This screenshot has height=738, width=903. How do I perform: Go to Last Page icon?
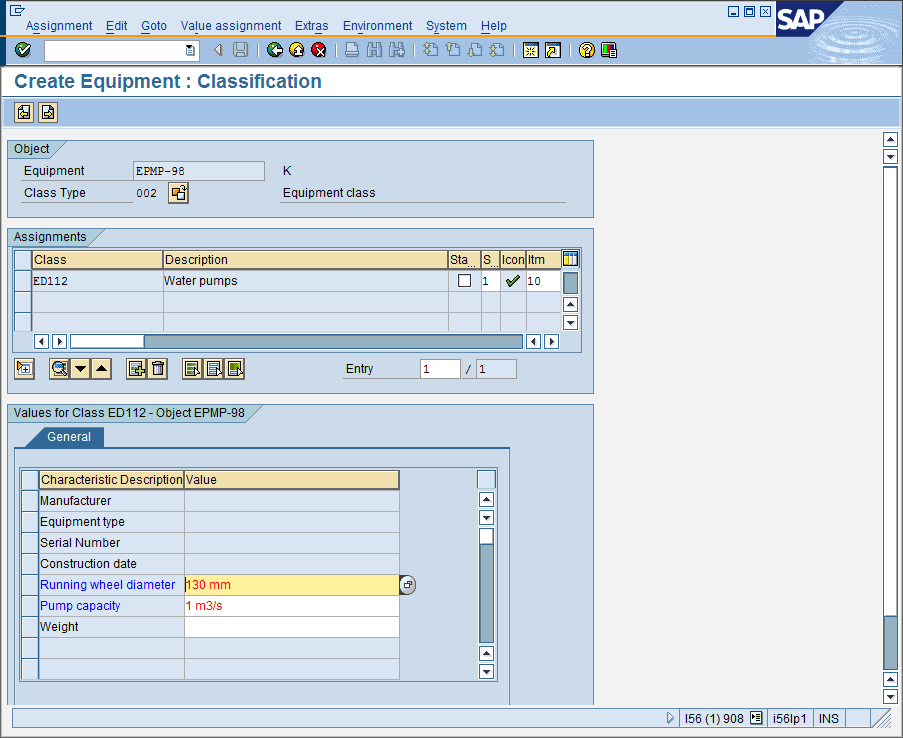(x=497, y=50)
